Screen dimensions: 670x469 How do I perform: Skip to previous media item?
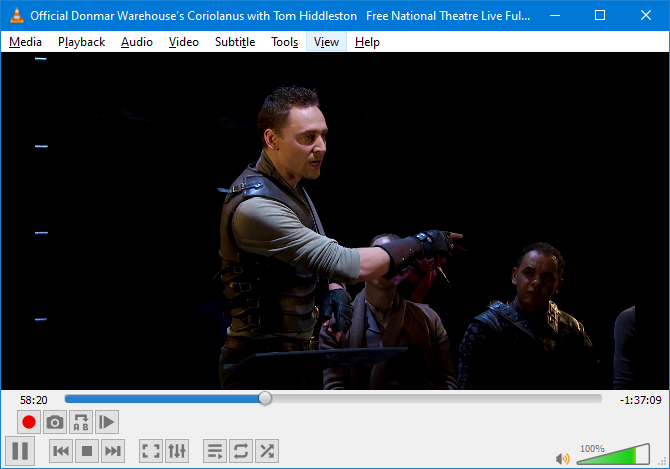point(61,451)
